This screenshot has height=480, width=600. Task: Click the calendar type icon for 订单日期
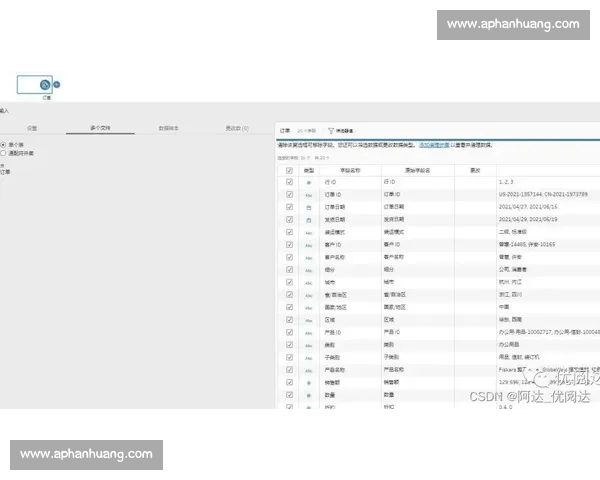[x=309, y=207]
